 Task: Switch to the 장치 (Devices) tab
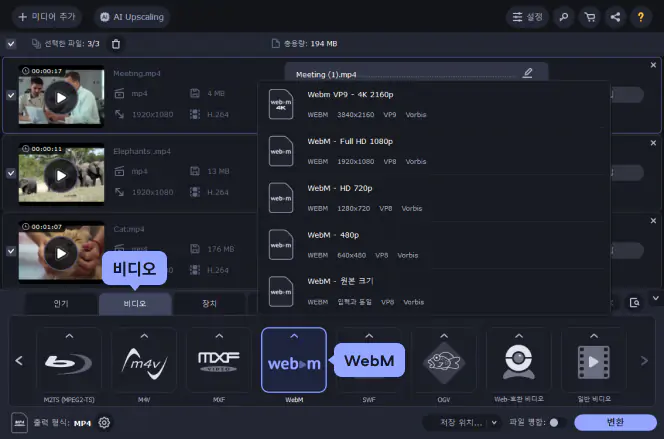click(209, 304)
